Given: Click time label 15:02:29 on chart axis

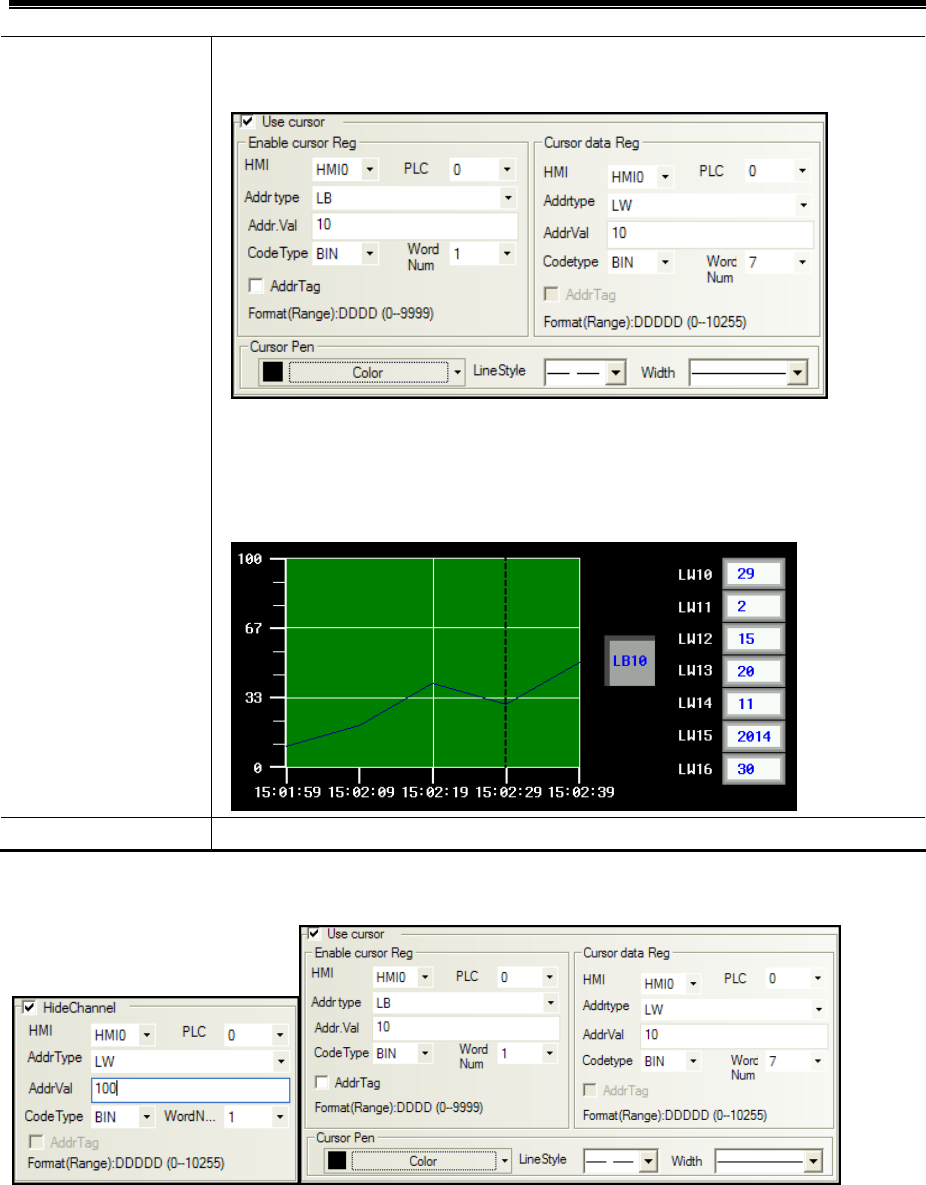Looking at the screenshot, I should tap(508, 792).
